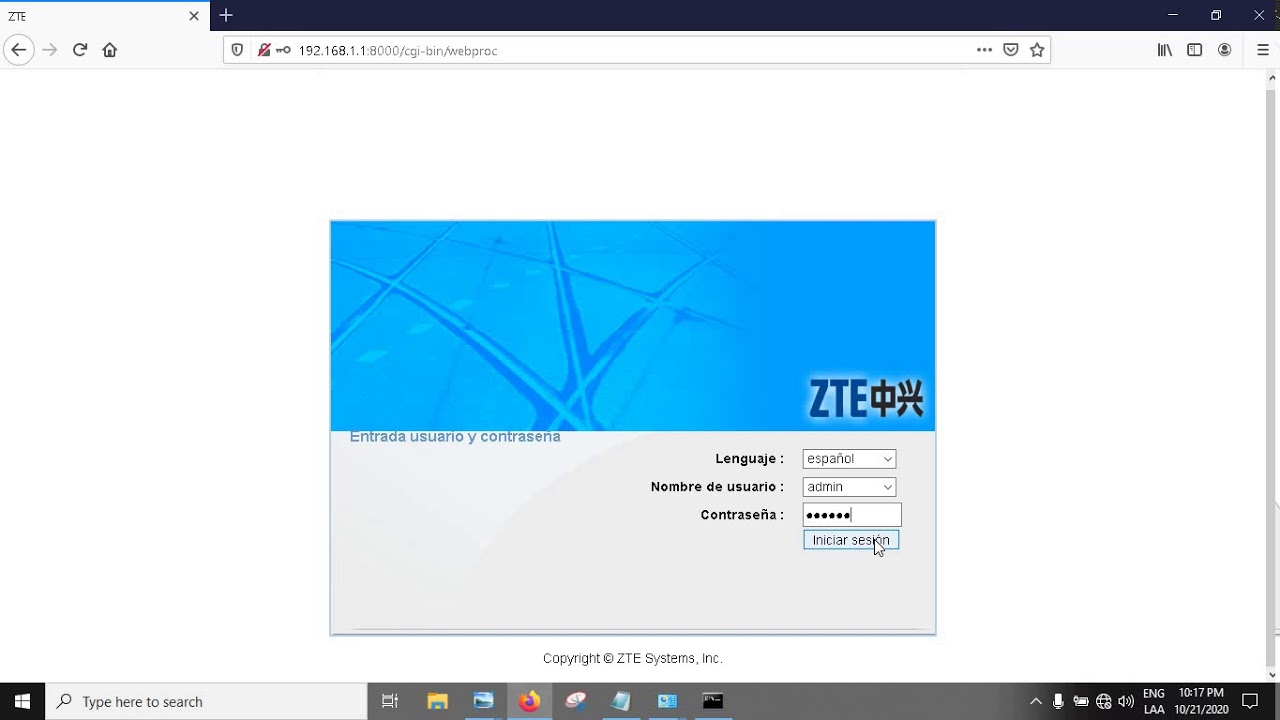This screenshot has height=720, width=1280.
Task: Click the 'Nombre de usuario :' label
Action: pos(718,487)
